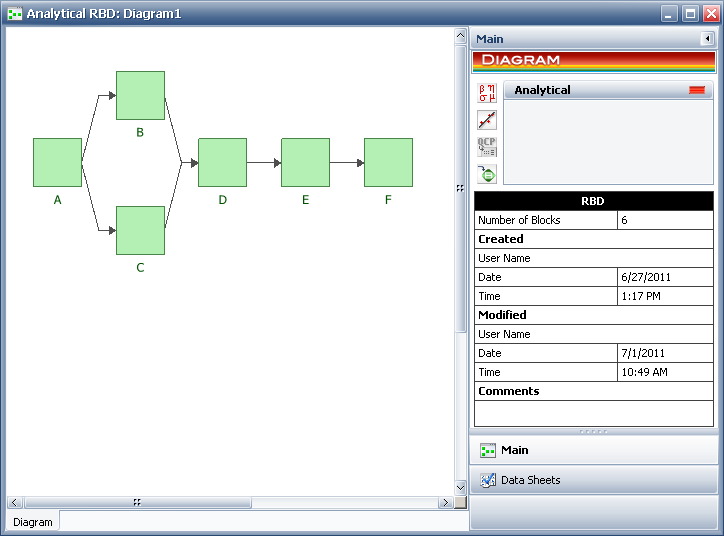724x536 pixels.
Task: Click the red status indicator in Analytical header
Action: tap(696, 90)
